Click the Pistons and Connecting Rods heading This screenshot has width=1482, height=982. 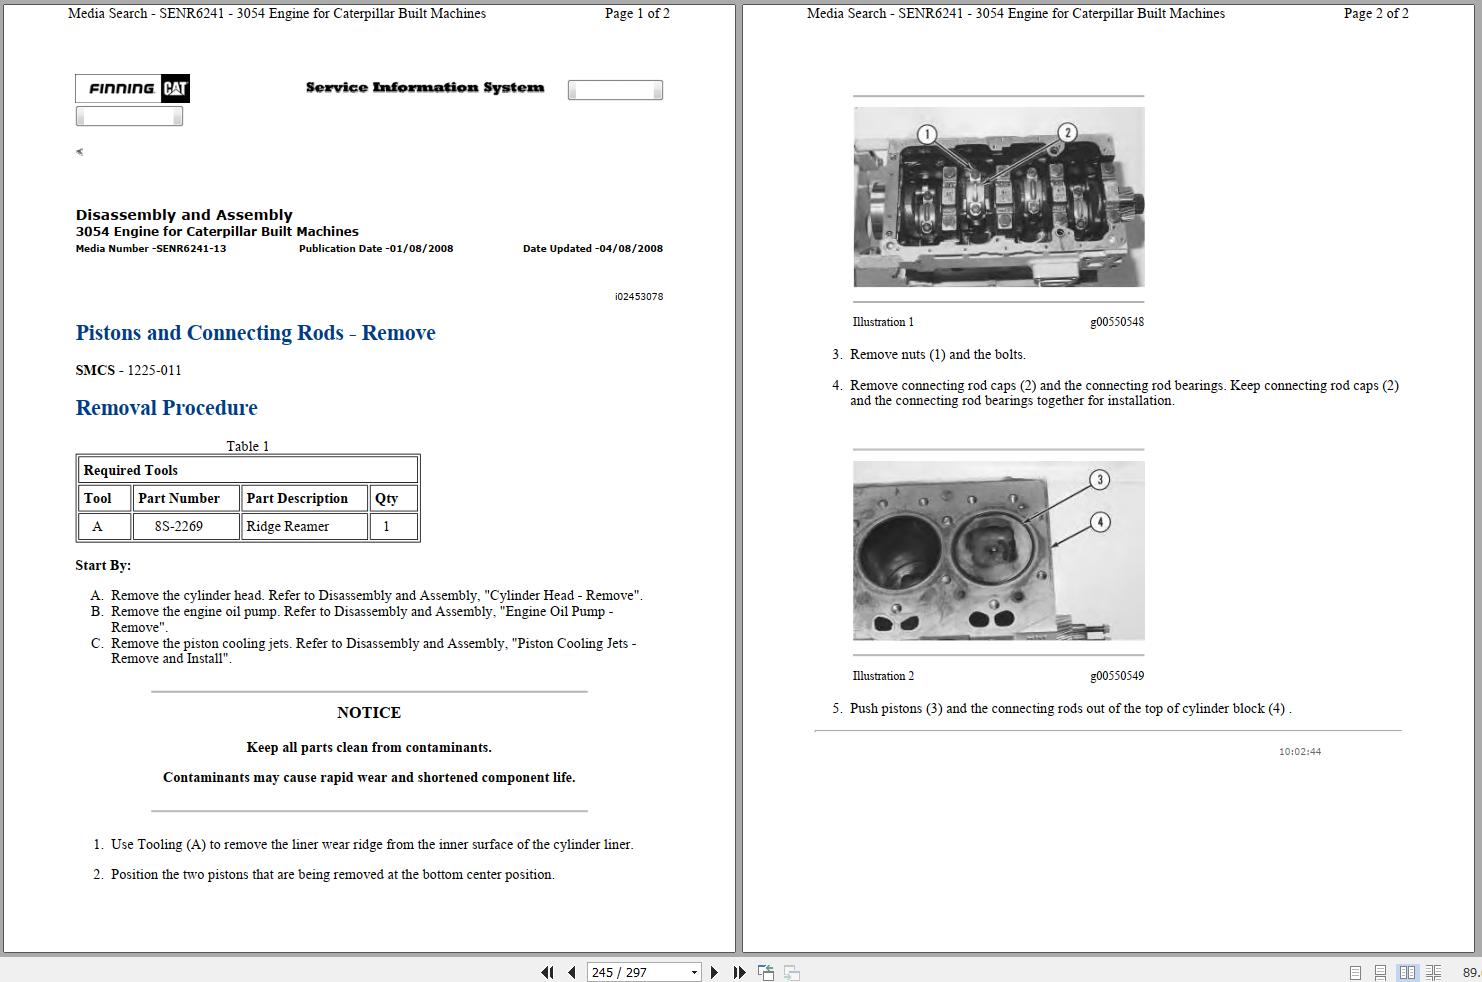coord(255,333)
